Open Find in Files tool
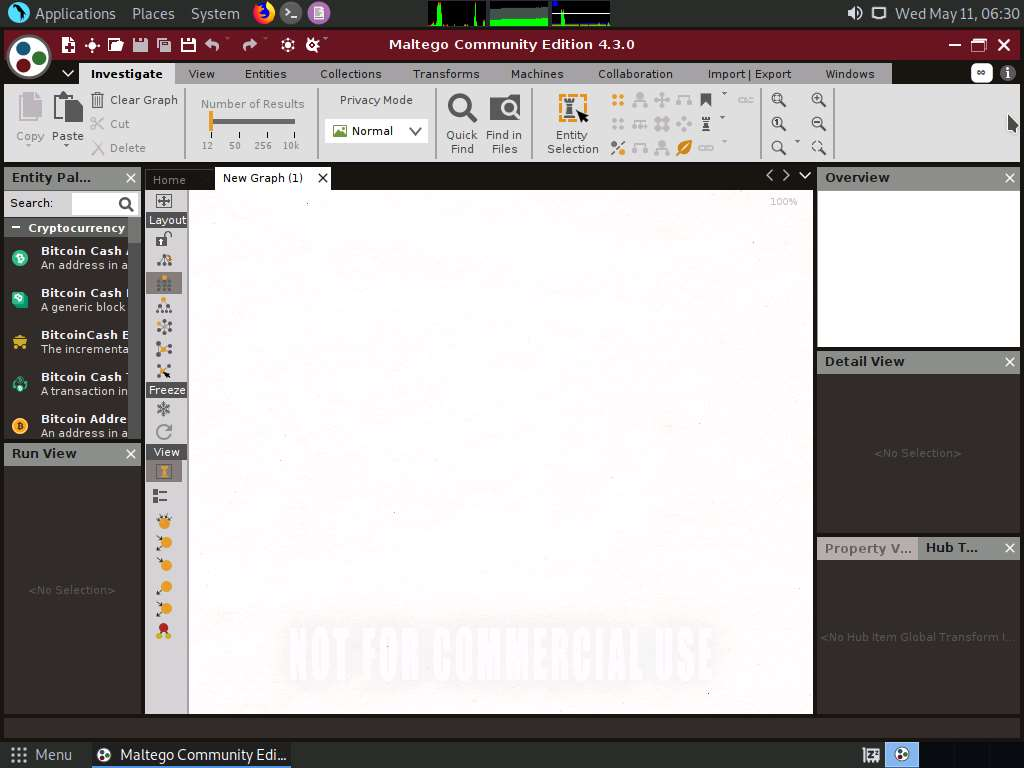The height and width of the screenshot is (768, 1024). click(x=504, y=124)
